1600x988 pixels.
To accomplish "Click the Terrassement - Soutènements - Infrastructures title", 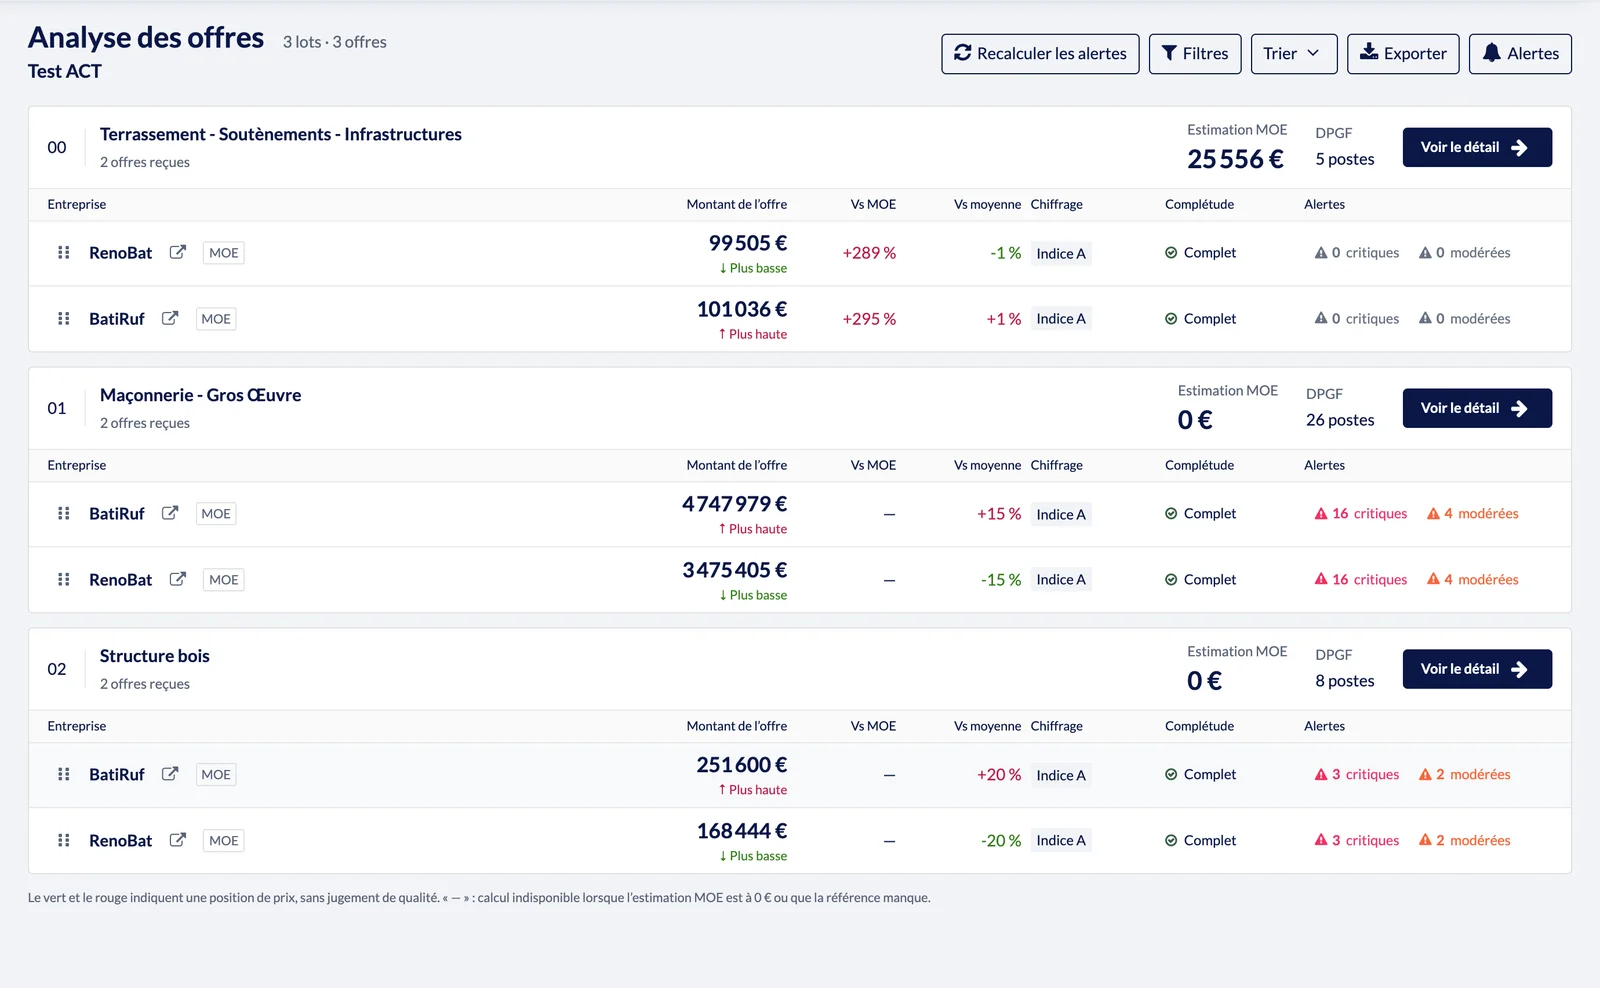I will (x=281, y=134).
